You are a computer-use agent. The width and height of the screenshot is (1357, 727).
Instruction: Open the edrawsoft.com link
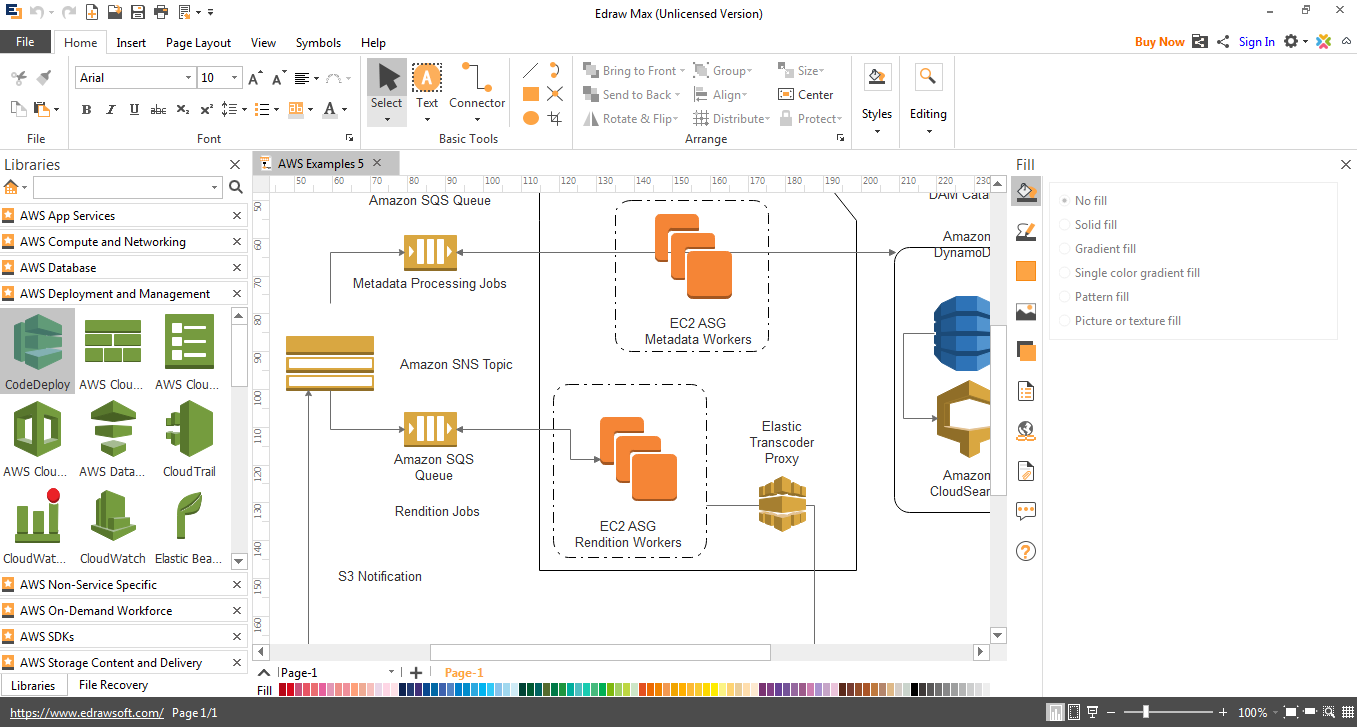click(86, 713)
